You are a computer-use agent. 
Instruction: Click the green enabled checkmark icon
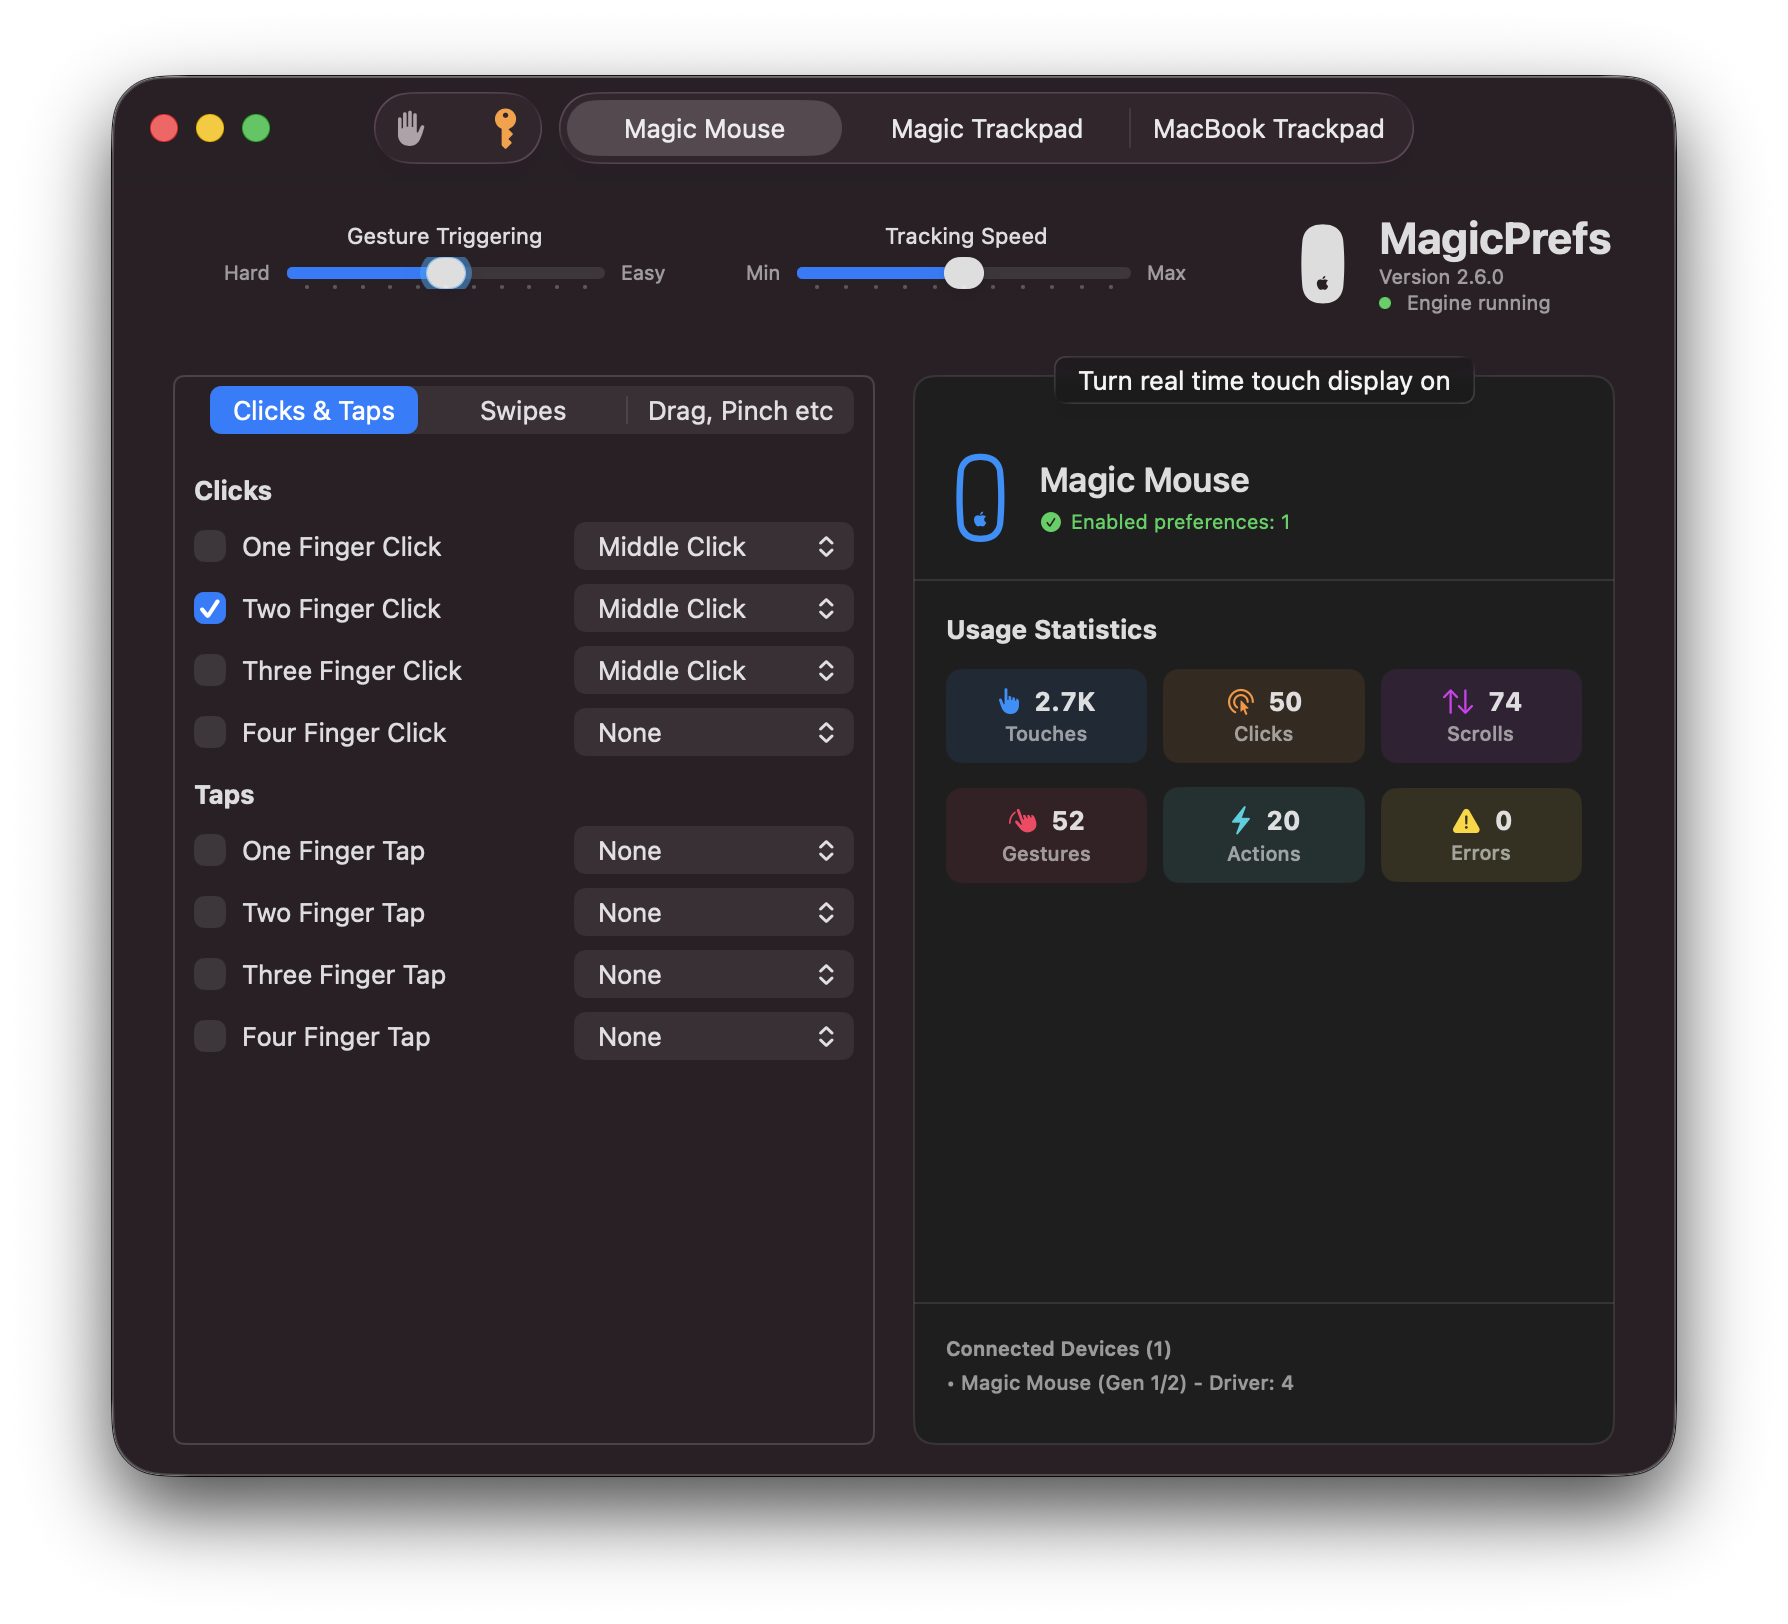coord(1050,522)
